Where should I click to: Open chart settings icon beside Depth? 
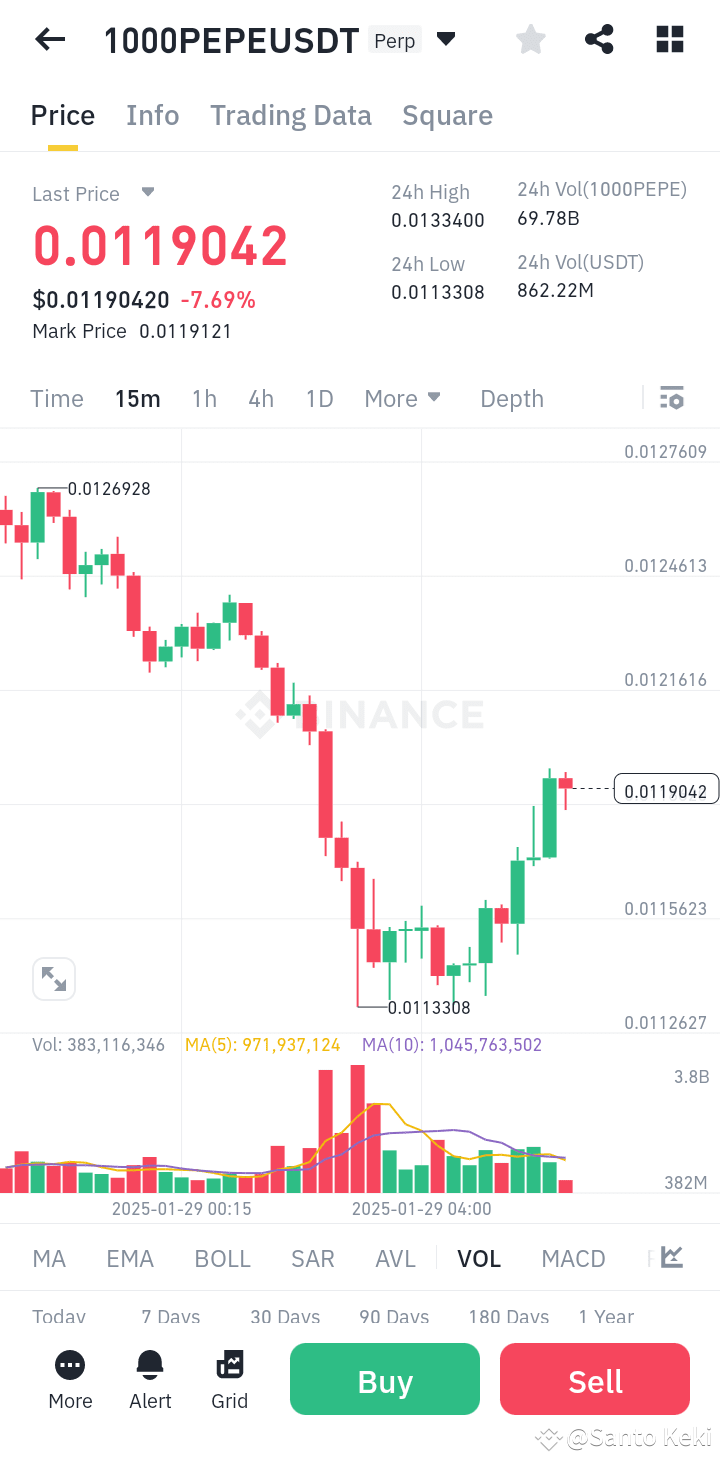671,397
